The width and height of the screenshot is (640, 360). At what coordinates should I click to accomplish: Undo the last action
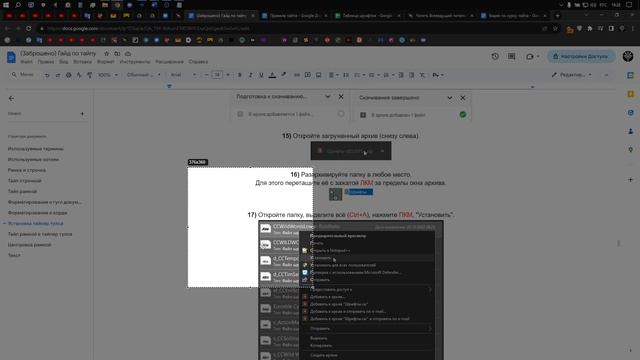pyautogui.click(x=47, y=75)
